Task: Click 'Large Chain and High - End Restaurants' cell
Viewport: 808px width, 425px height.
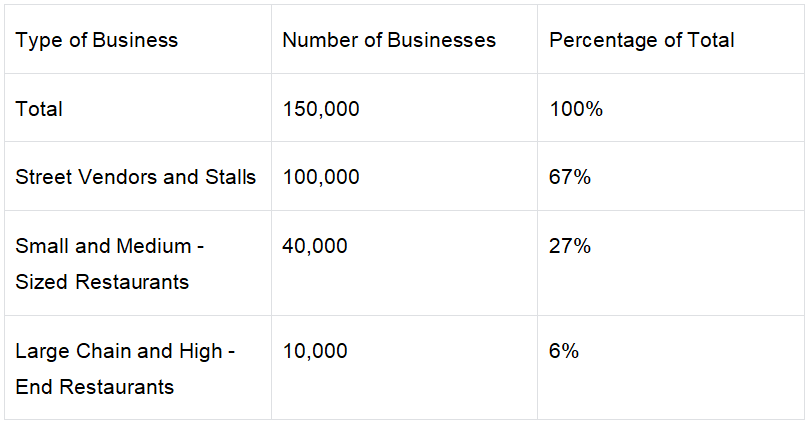Action: [138, 368]
